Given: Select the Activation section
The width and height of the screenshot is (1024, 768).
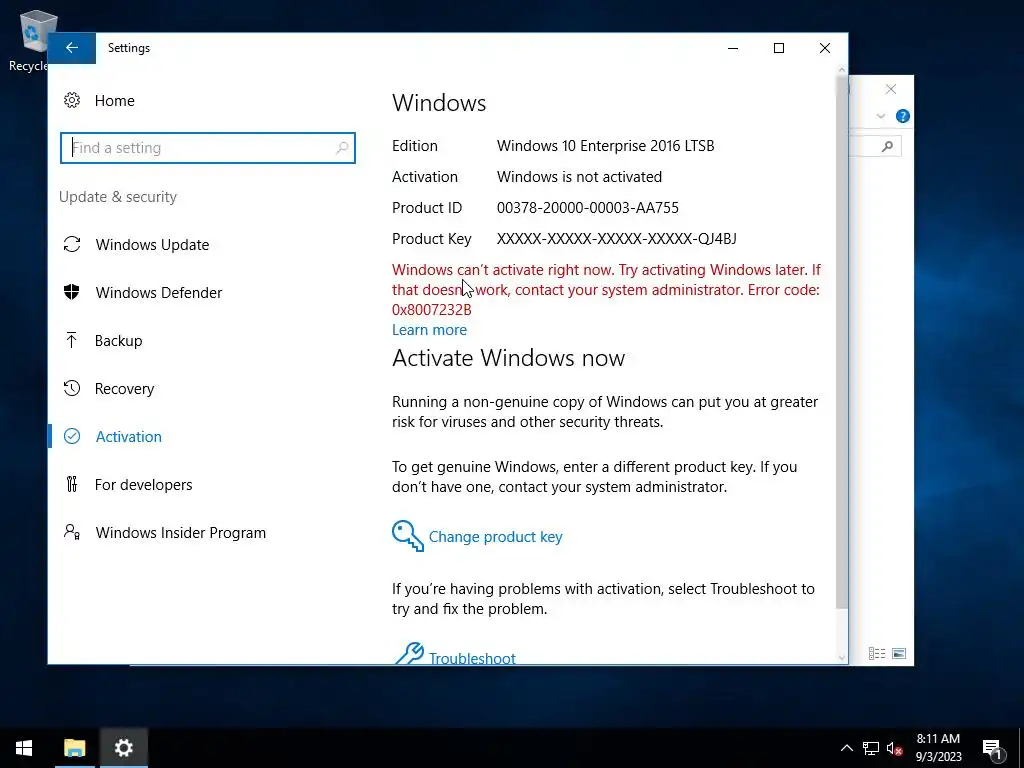Looking at the screenshot, I should click(129, 437).
